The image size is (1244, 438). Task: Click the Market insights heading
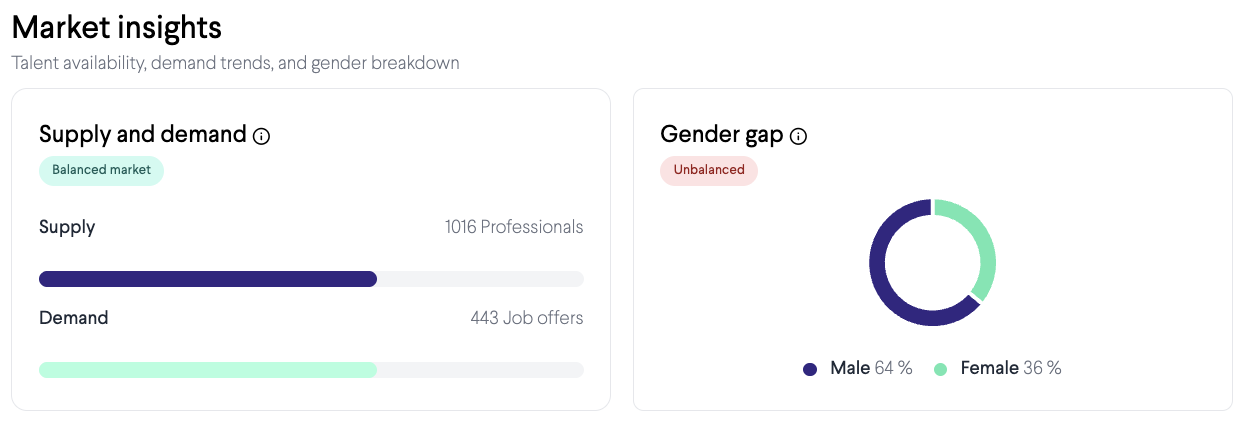click(x=117, y=26)
